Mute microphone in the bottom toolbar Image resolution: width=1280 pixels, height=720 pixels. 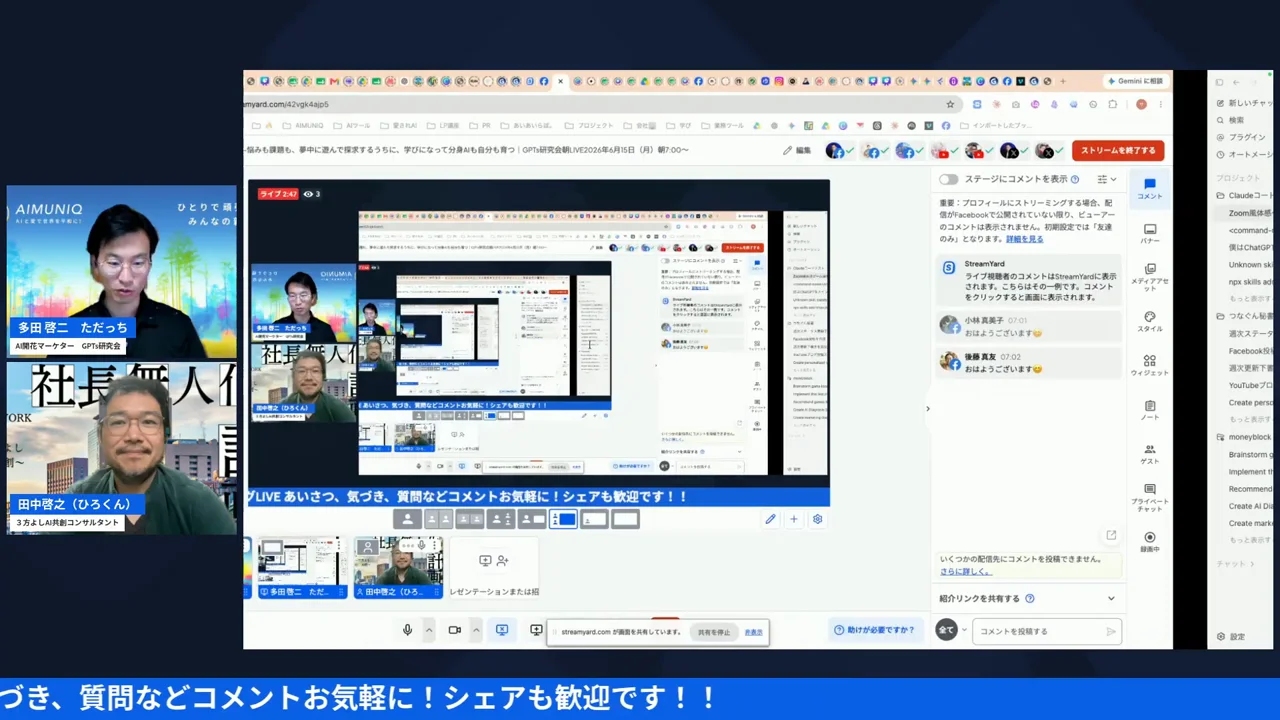tap(407, 630)
